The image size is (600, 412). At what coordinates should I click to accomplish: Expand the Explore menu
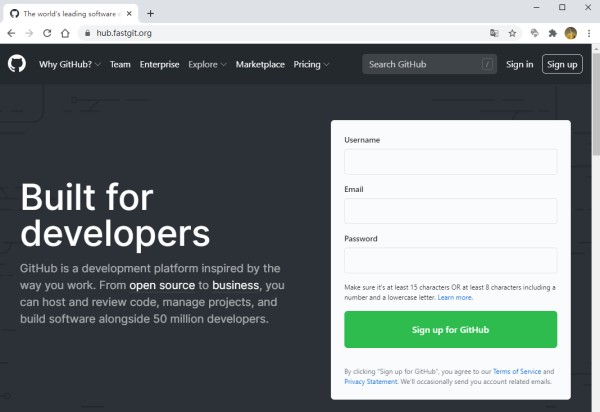207,64
